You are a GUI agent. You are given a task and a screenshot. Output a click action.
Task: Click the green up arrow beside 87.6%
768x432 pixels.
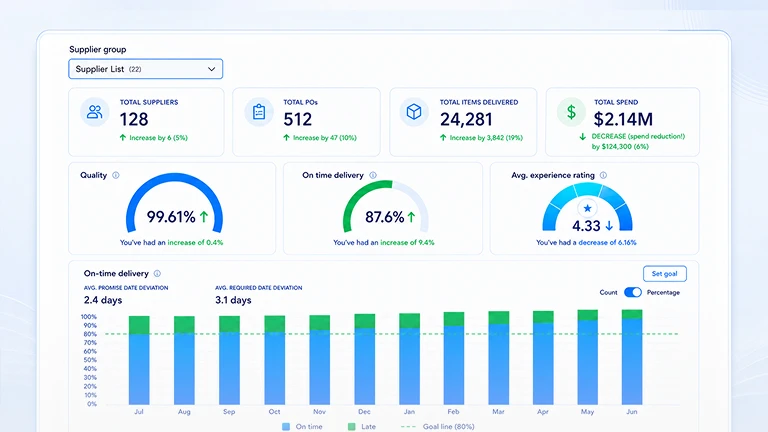[x=411, y=216]
